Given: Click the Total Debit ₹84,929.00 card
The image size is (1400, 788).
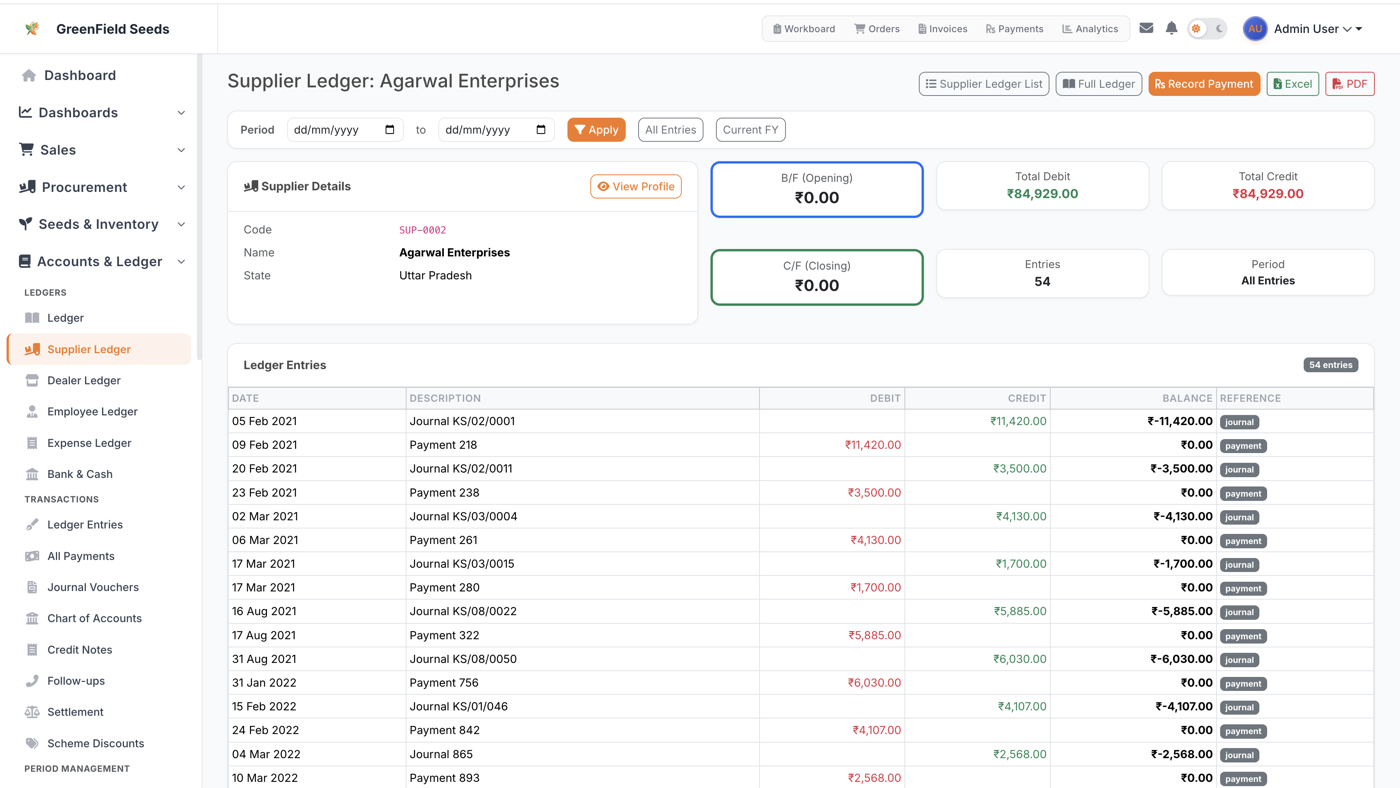Looking at the screenshot, I should (x=1042, y=186).
